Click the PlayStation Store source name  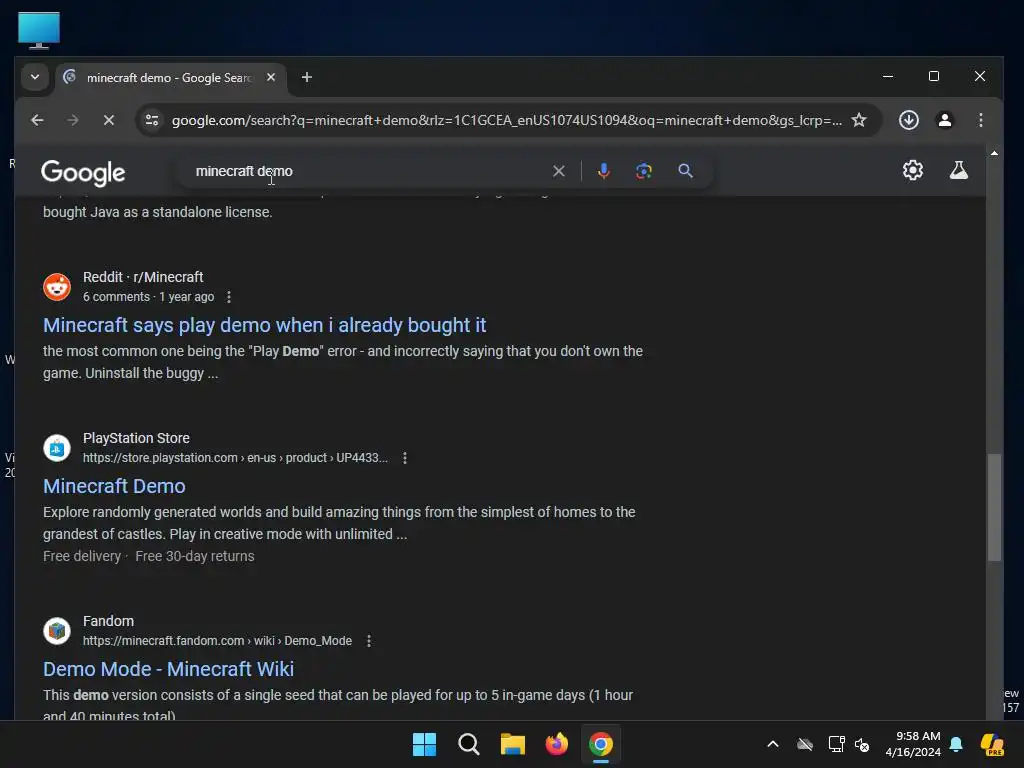coord(136,438)
